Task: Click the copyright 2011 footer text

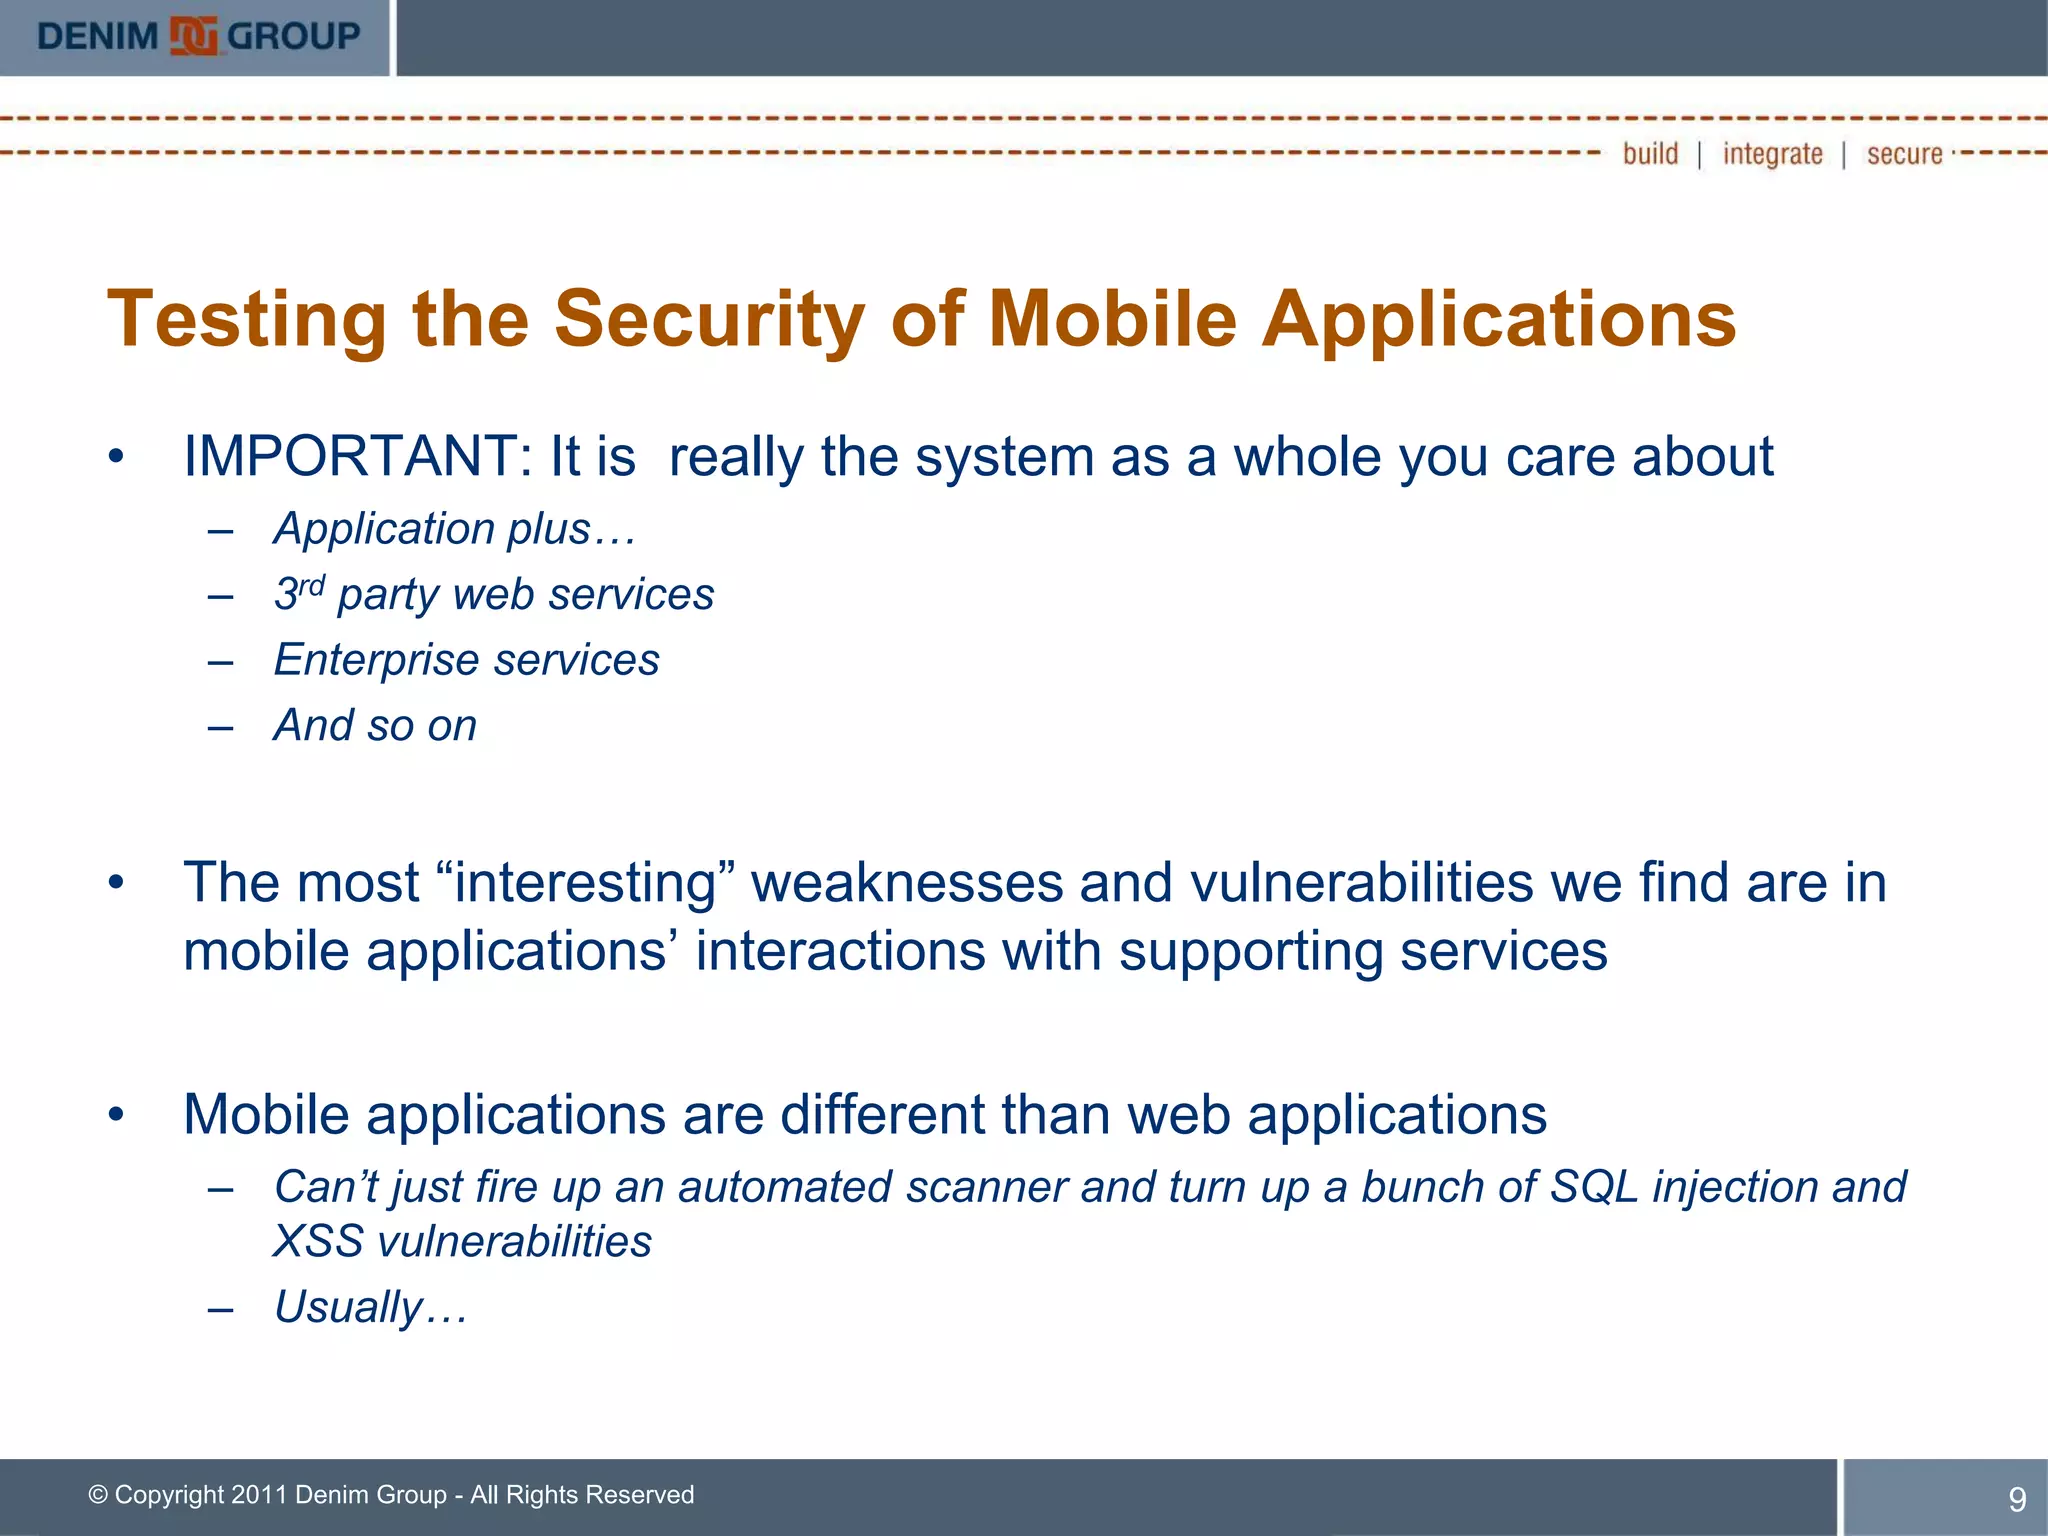Action: click(391, 1495)
